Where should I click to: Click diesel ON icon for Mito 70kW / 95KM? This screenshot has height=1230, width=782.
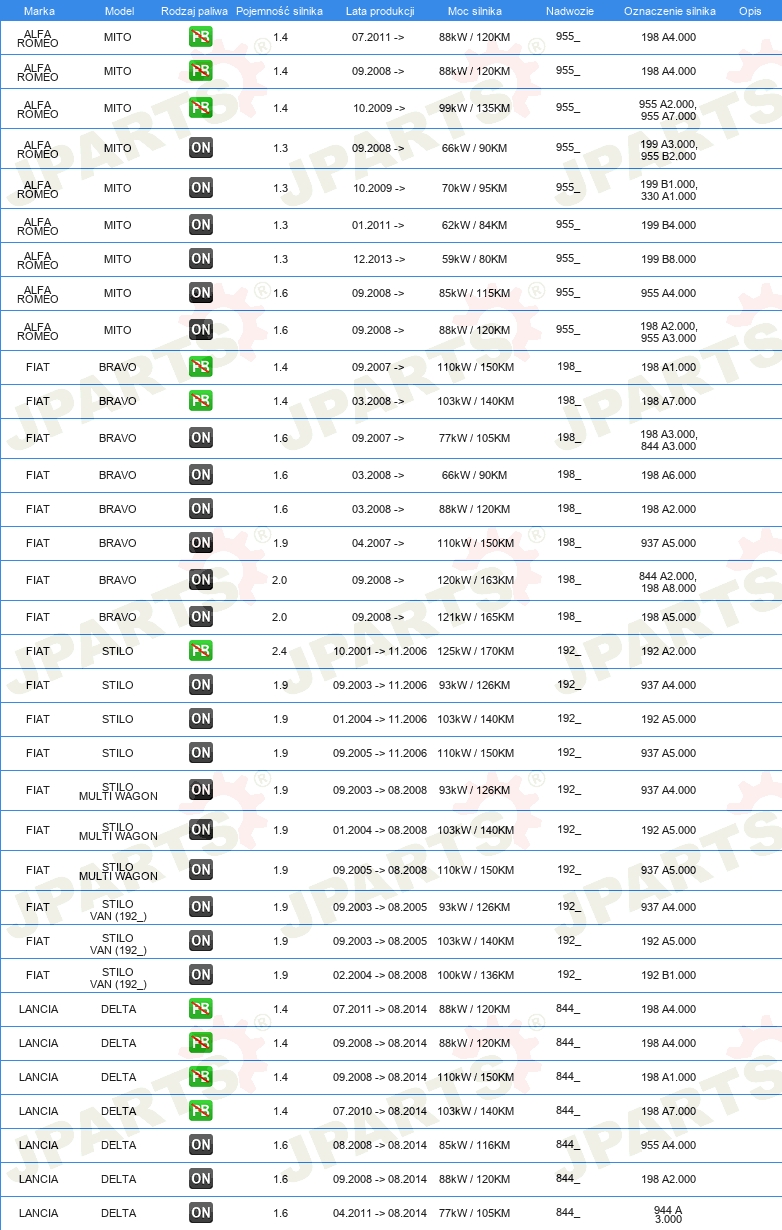[201, 188]
